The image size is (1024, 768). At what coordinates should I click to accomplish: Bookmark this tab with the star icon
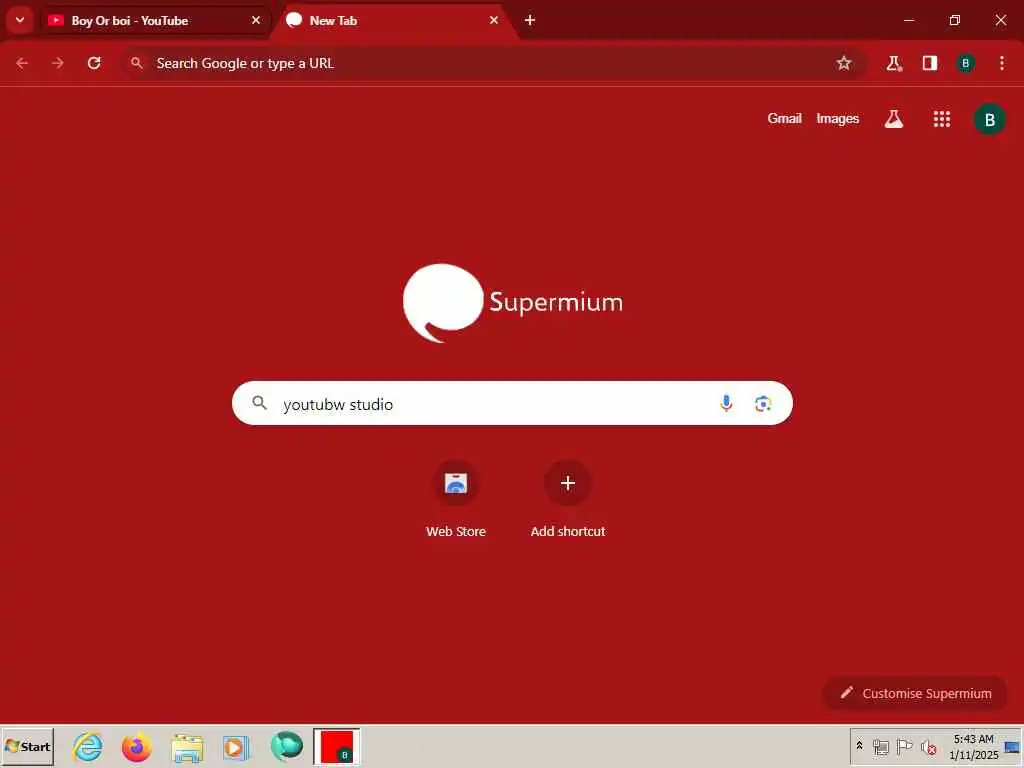[x=844, y=63]
